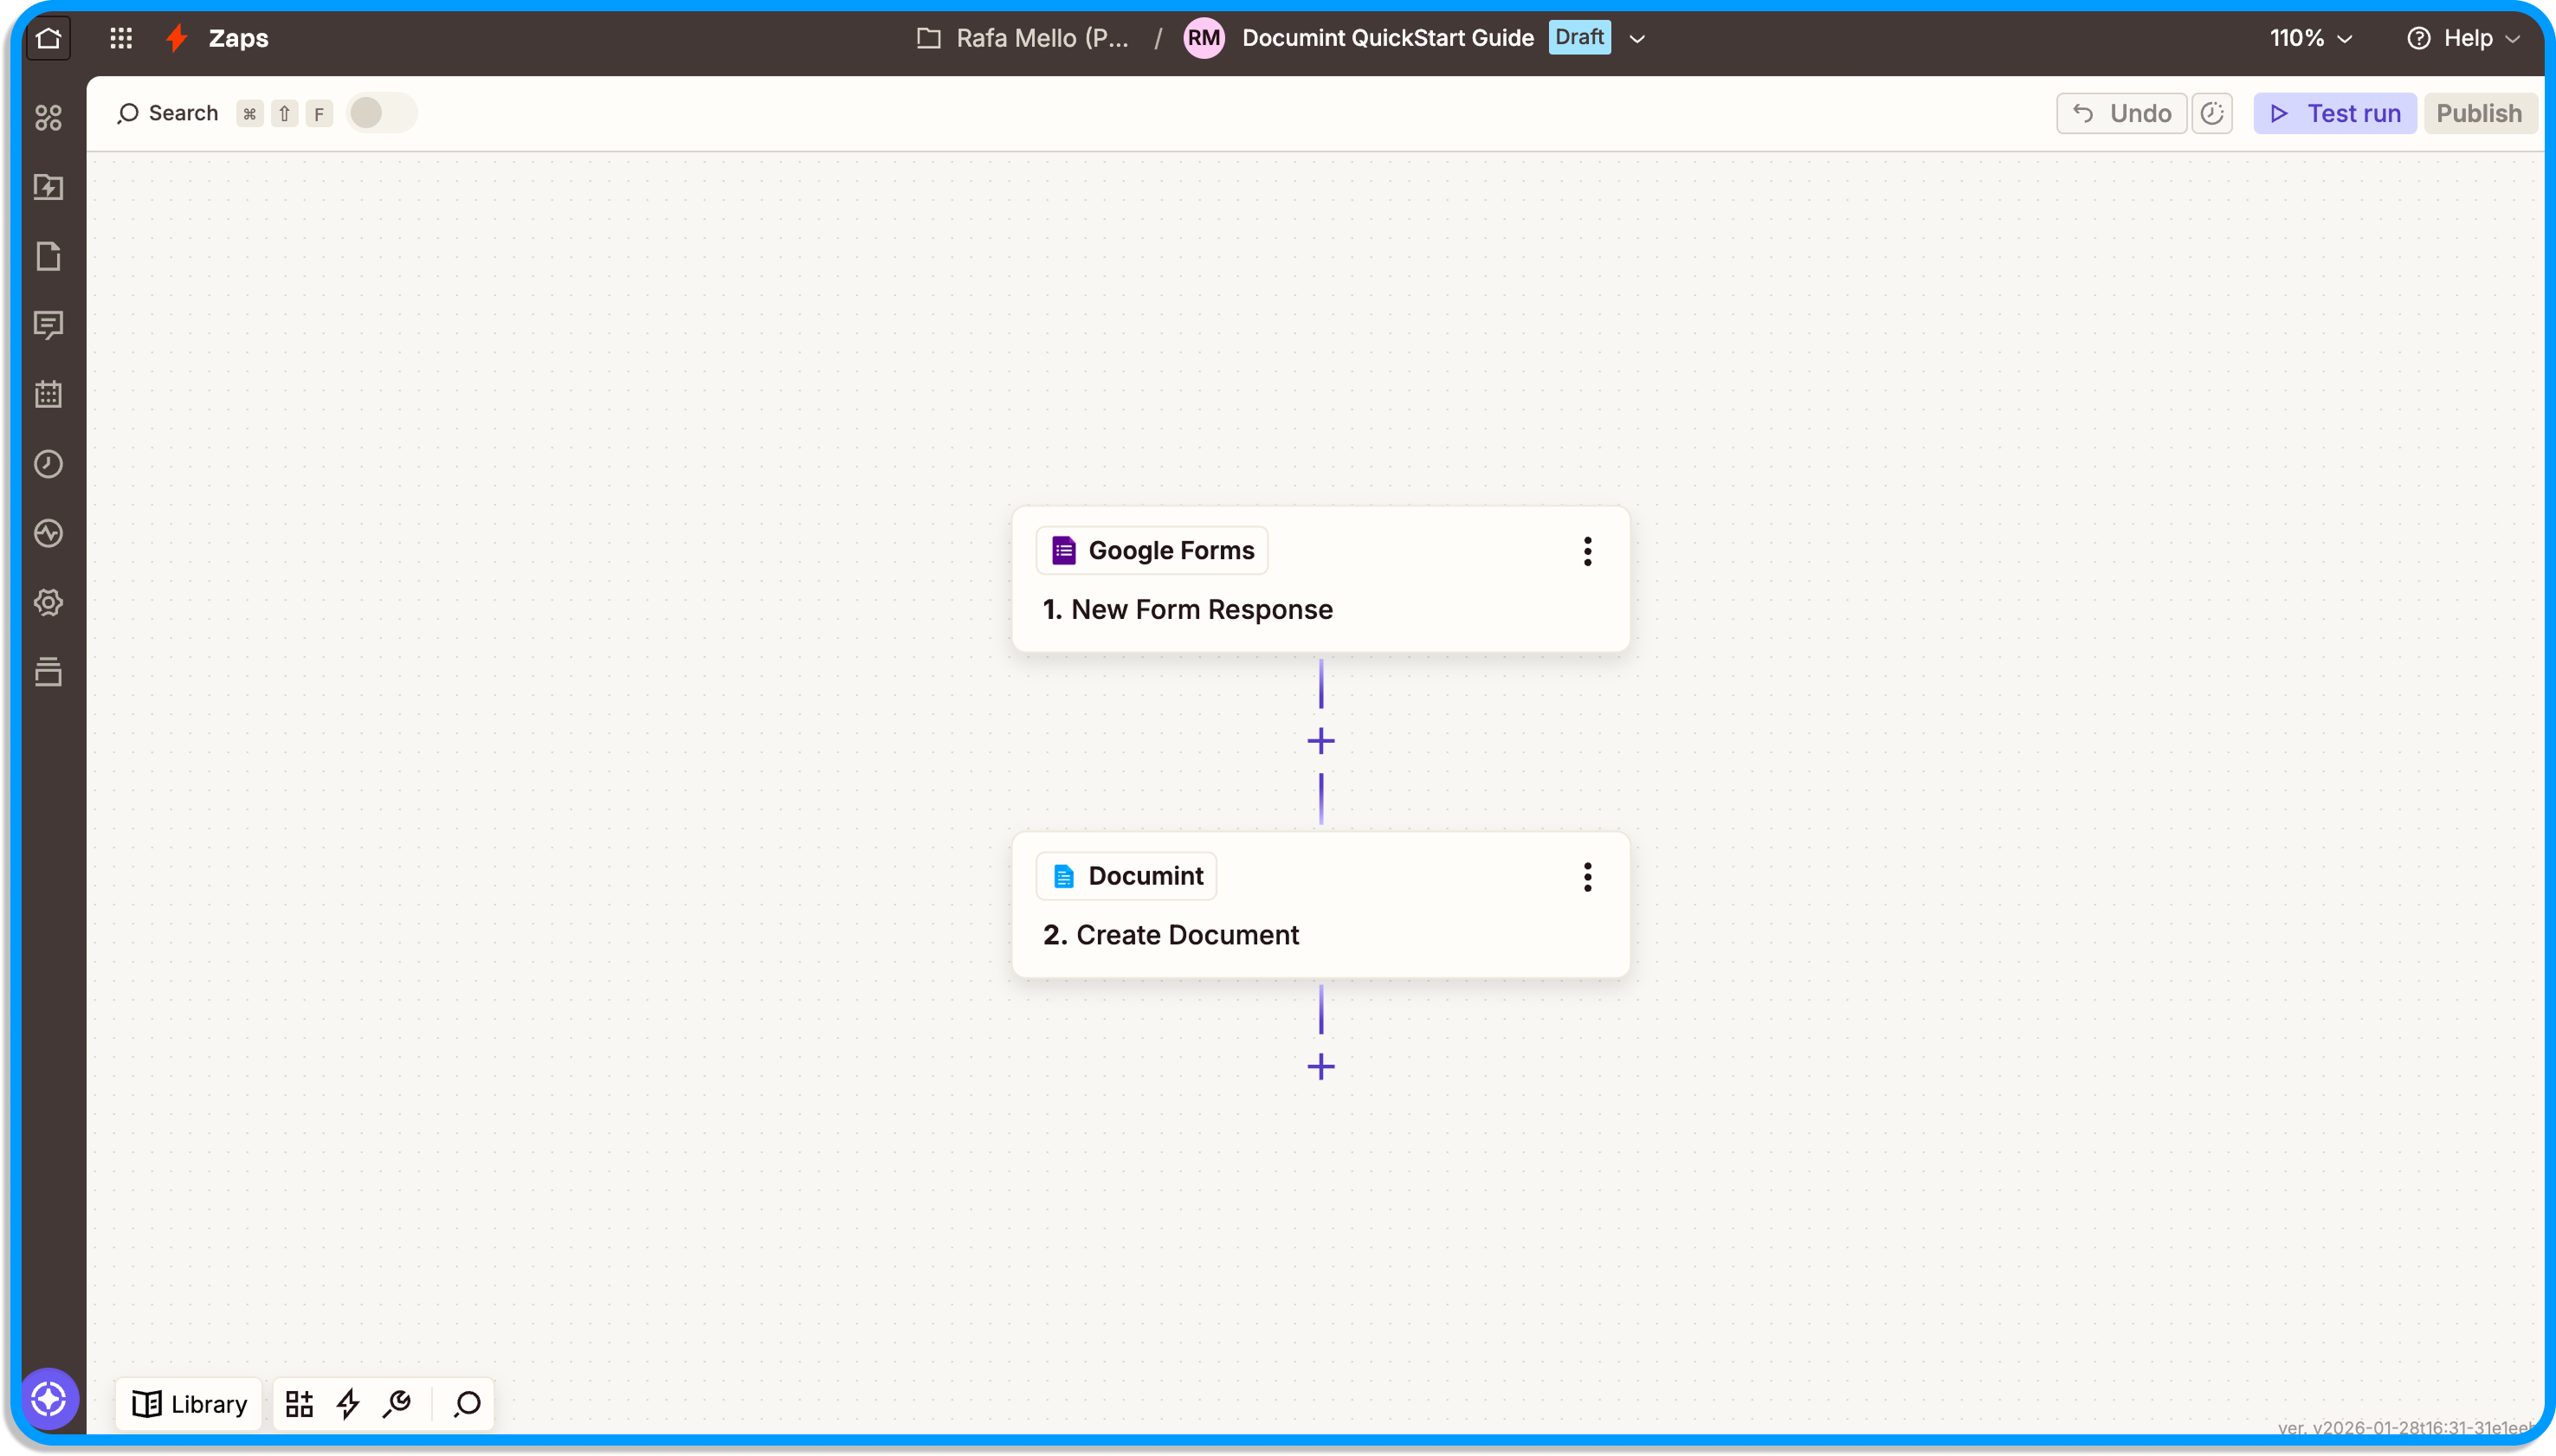Image resolution: width=2556 pixels, height=1456 pixels.
Task: Open the calendar schedule icon in the sidebar
Action: pos(48,394)
